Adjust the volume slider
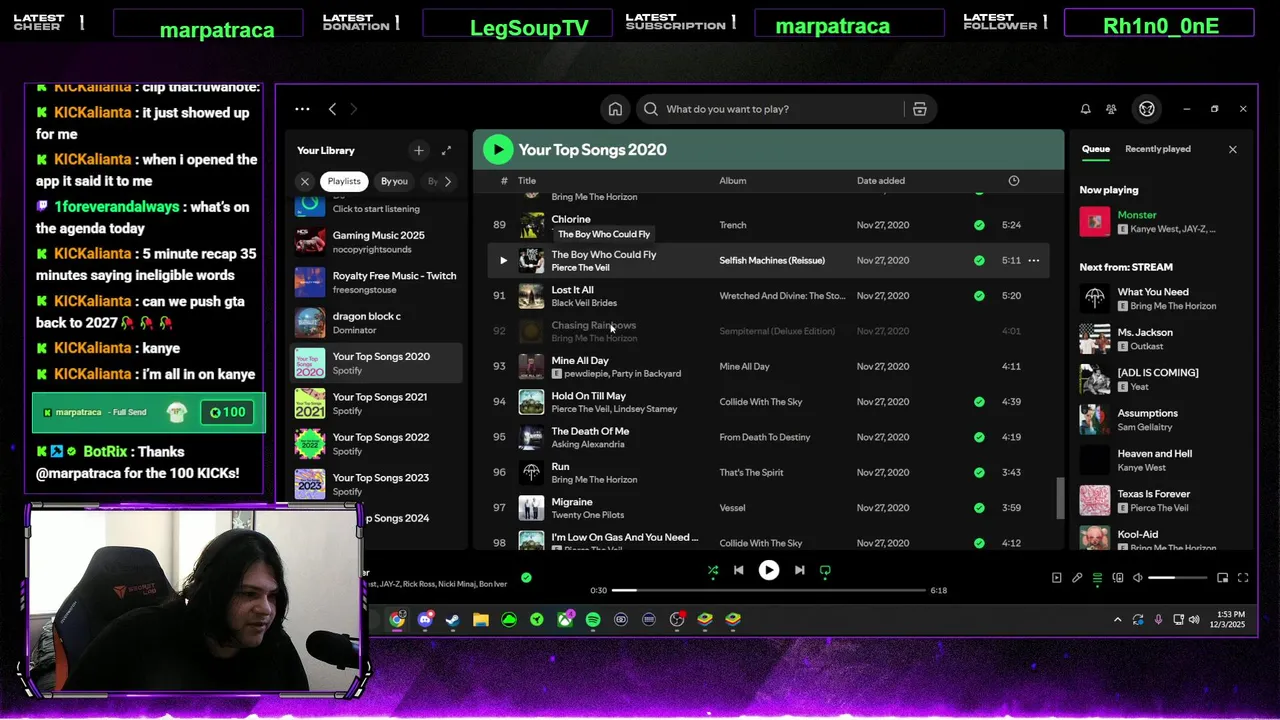The height and width of the screenshot is (720, 1280). 1177,577
